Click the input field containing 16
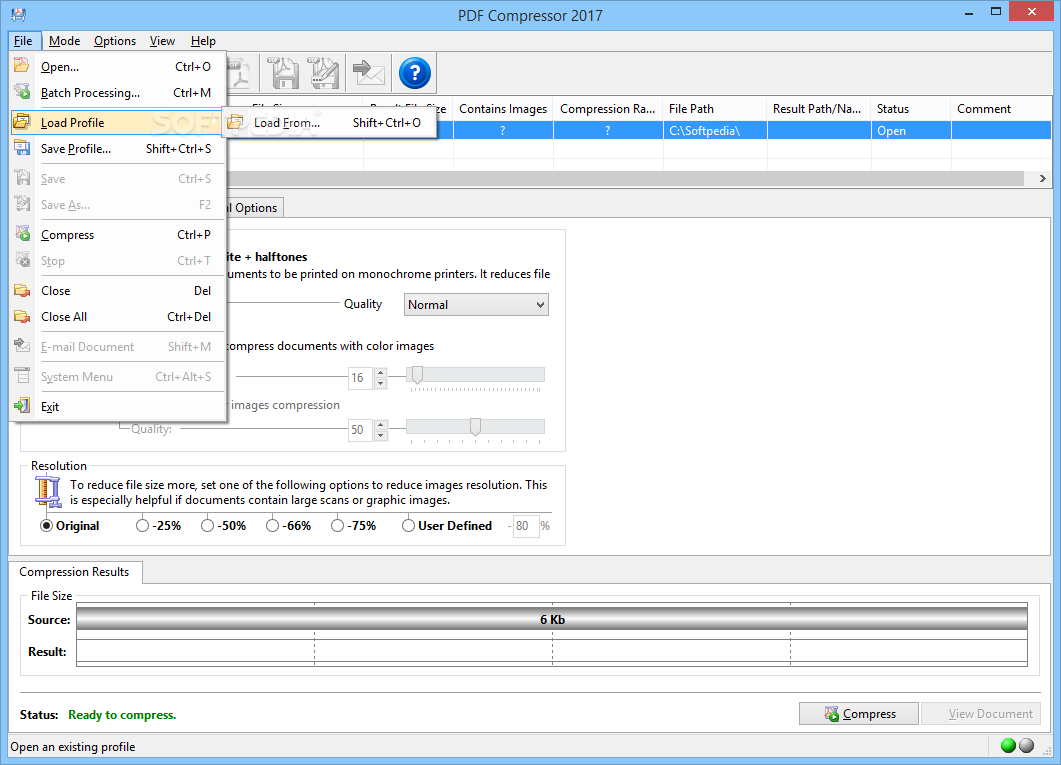 (360, 377)
